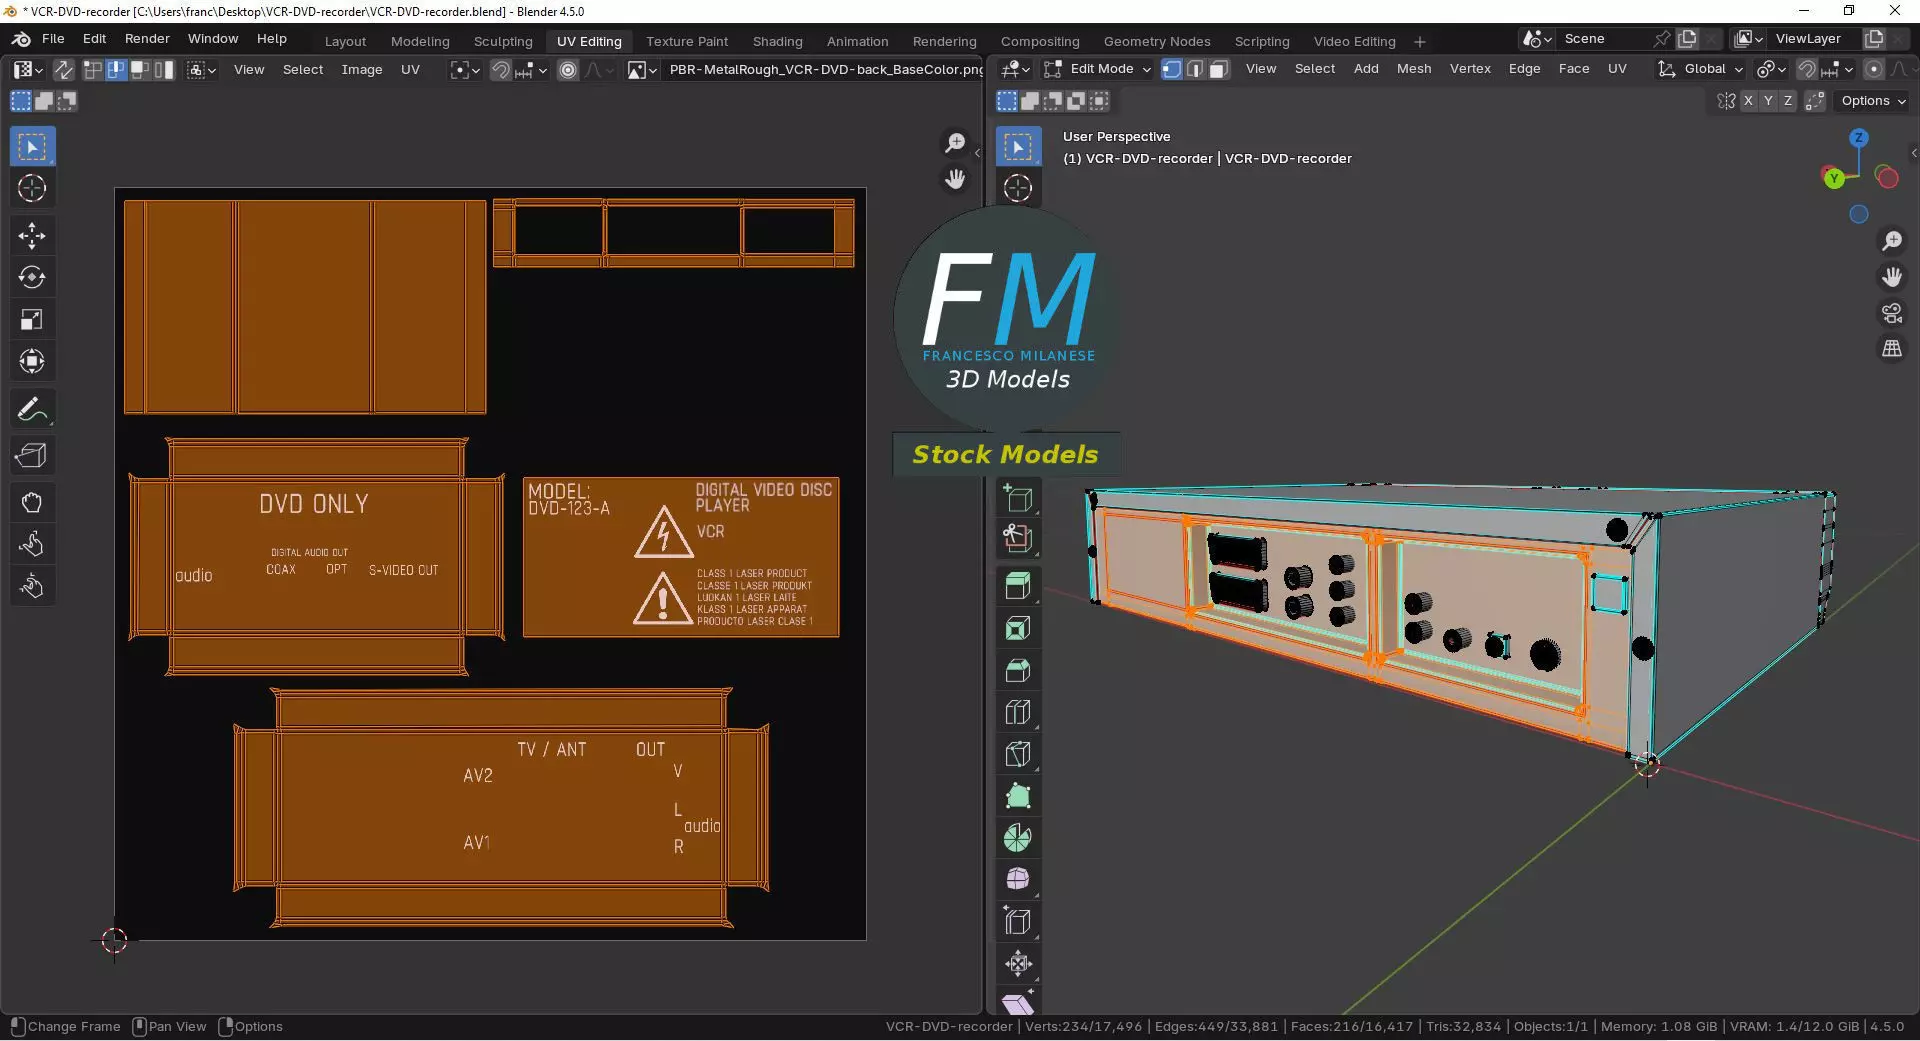Choose the Smooth vertices tool
This screenshot has height=1041, width=1920.
1018,880
